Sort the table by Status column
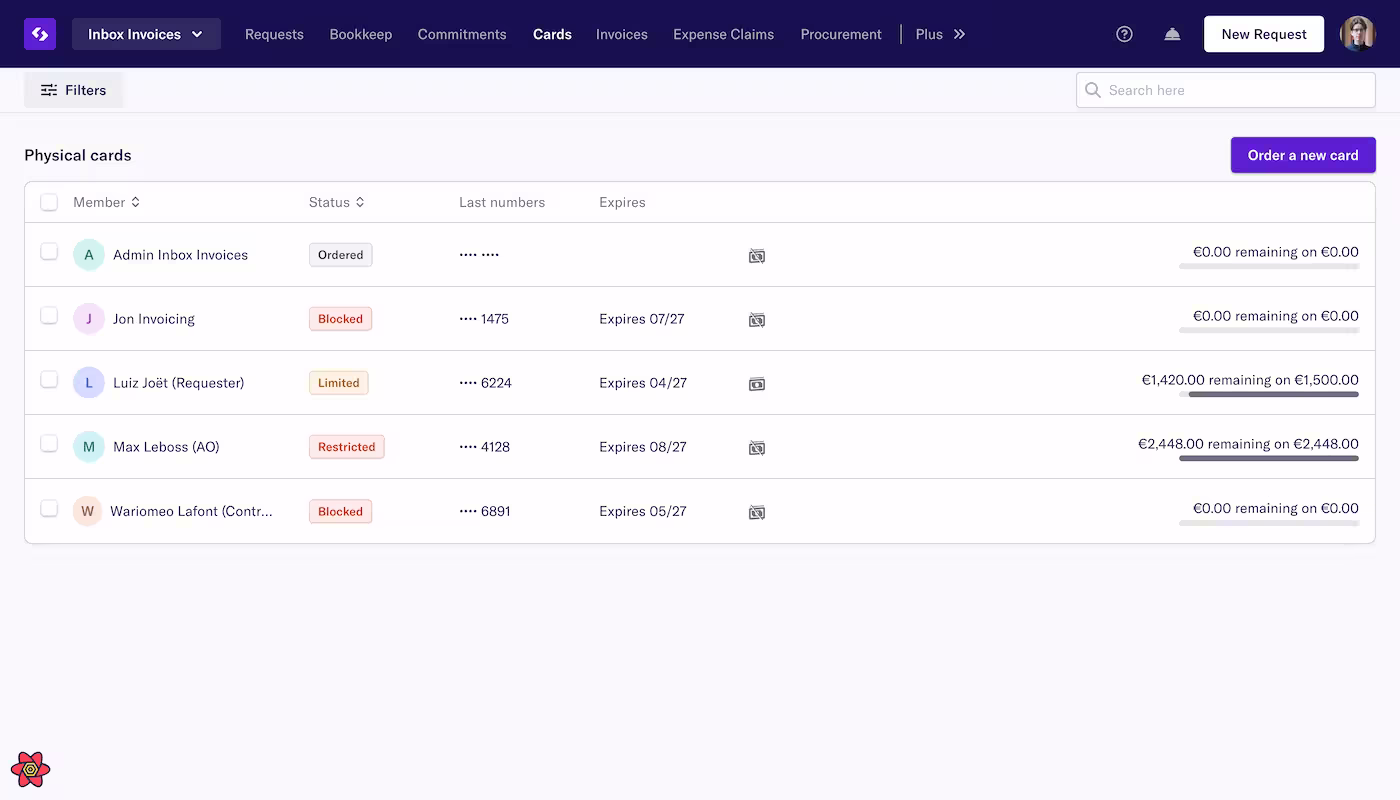This screenshot has width=1400, height=800. (x=337, y=202)
